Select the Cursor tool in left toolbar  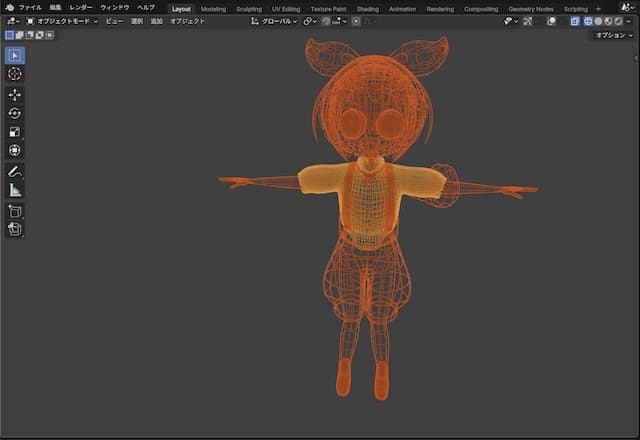[x=15, y=73]
